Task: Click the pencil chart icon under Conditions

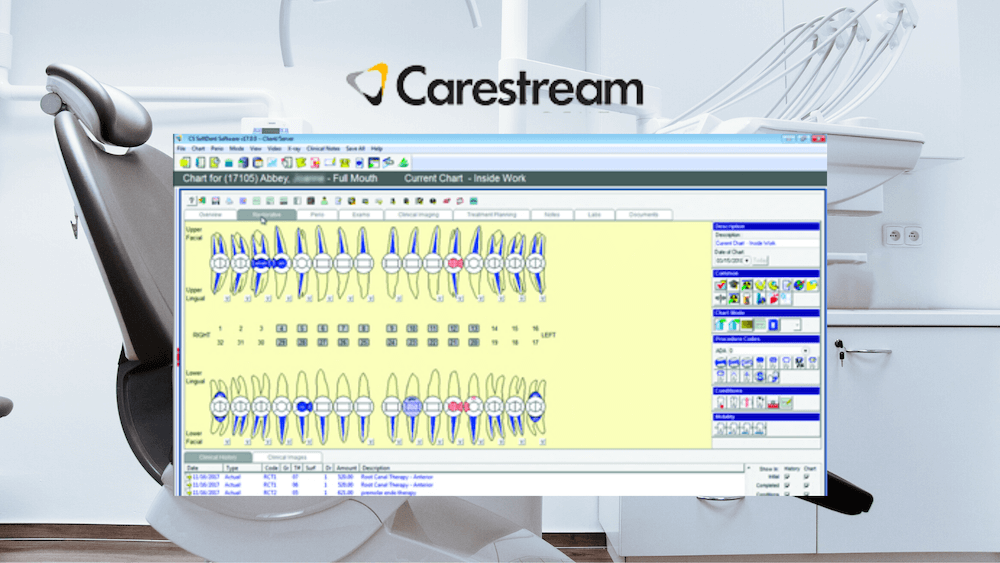Action: (x=786, y=403)
